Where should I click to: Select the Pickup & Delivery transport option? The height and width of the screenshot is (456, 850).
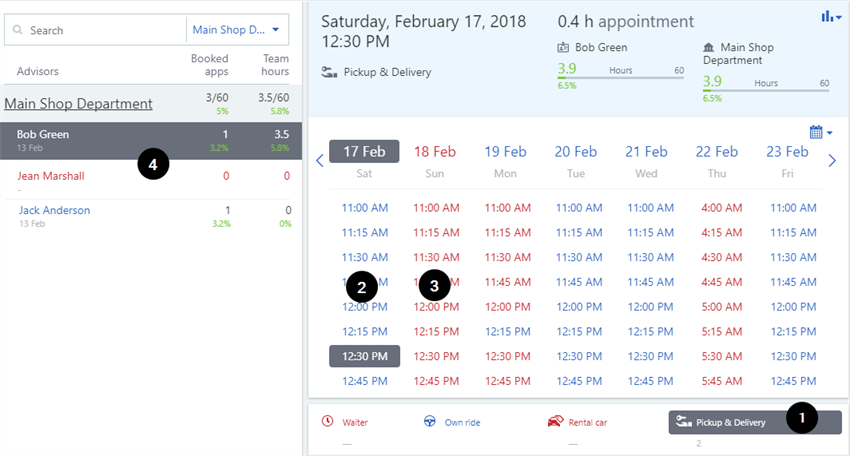coord(754,422)
